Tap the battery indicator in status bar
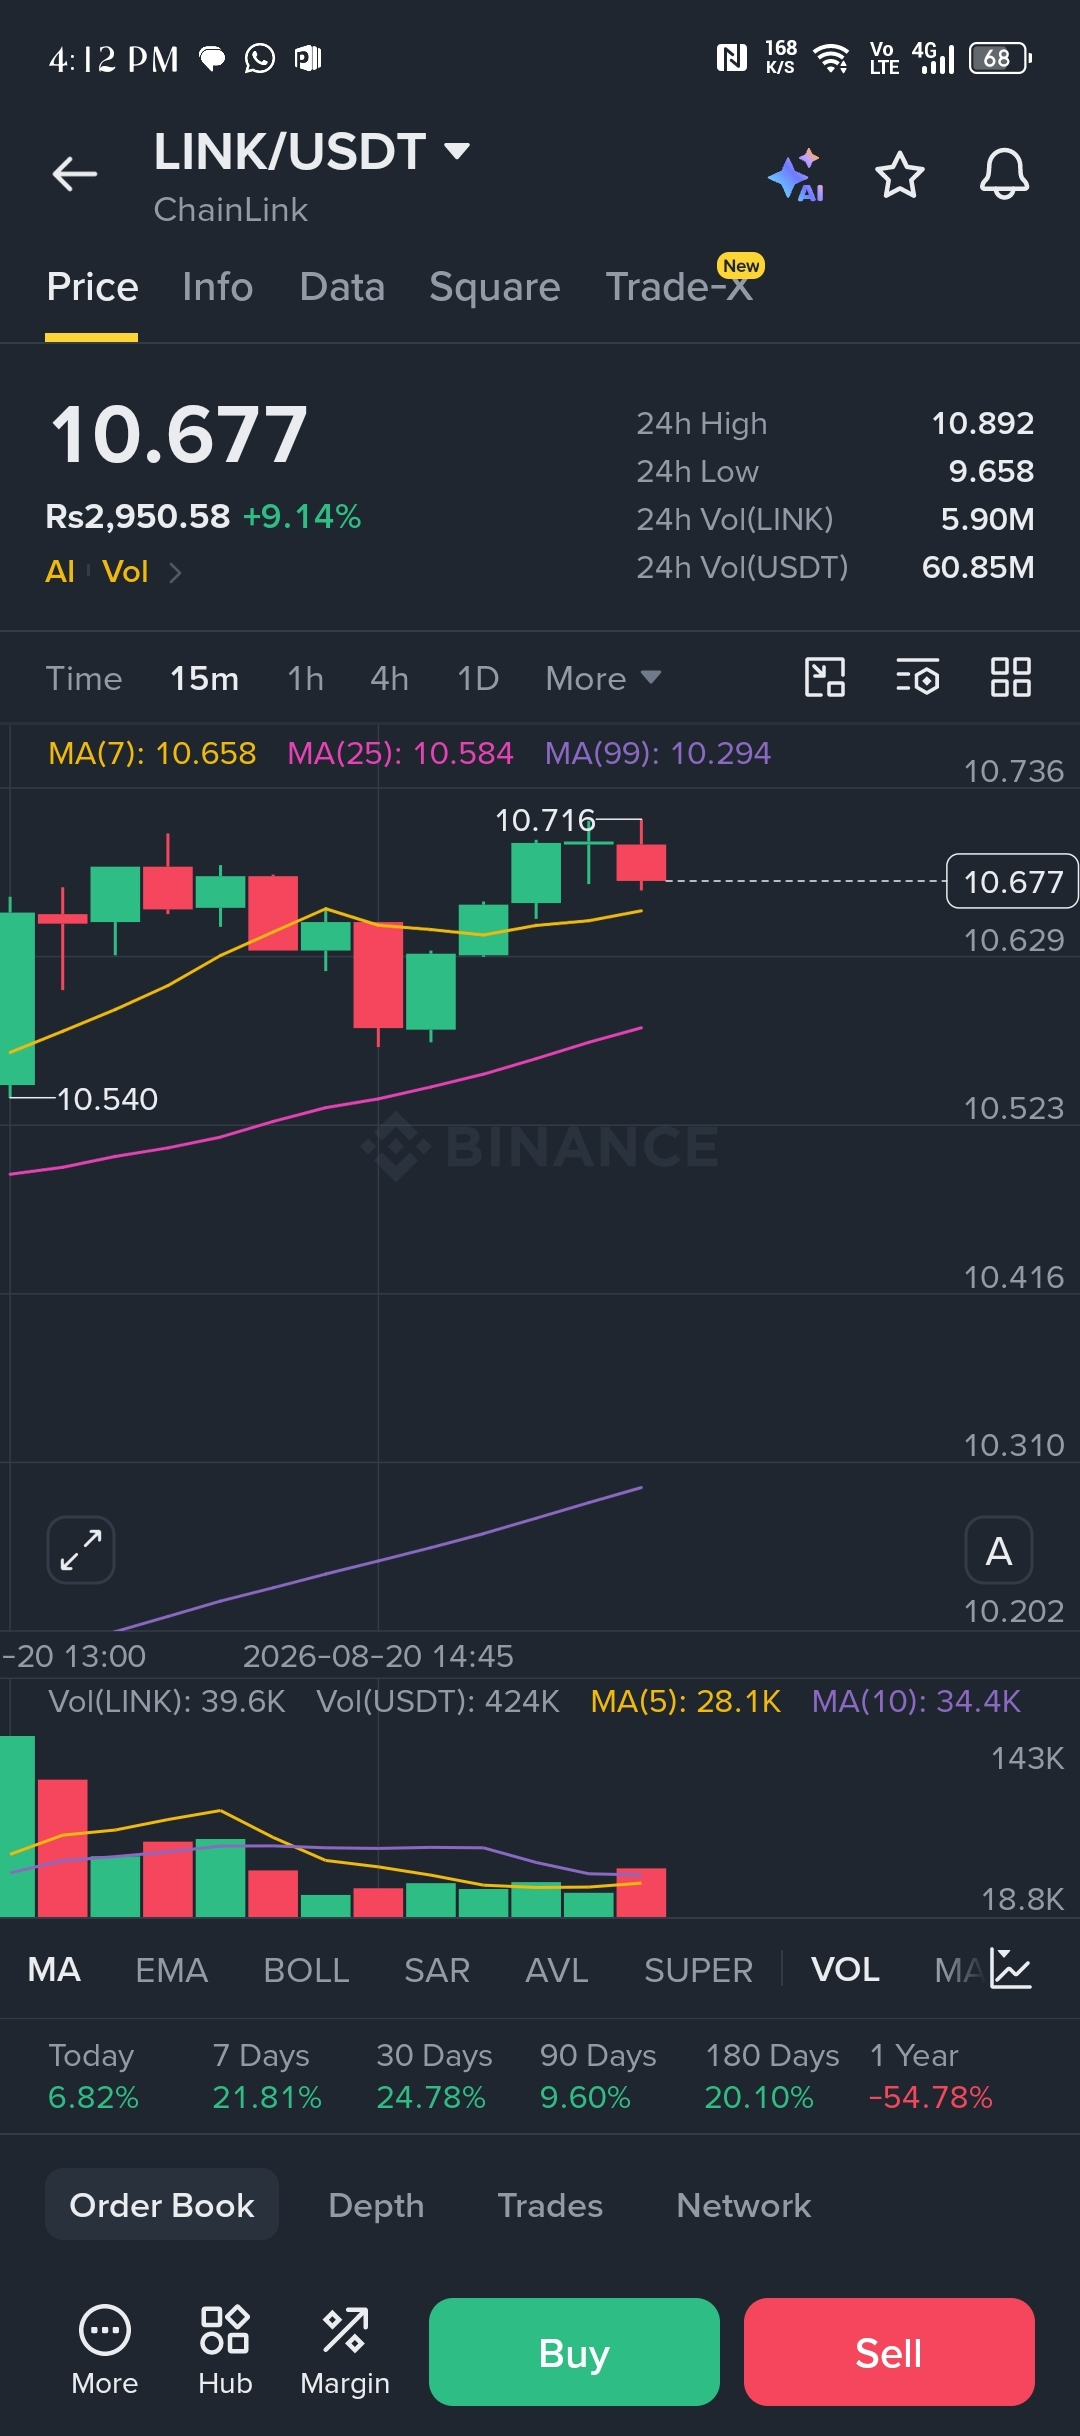Viewport: 1080px width, 2436px height. point(1000,58)
